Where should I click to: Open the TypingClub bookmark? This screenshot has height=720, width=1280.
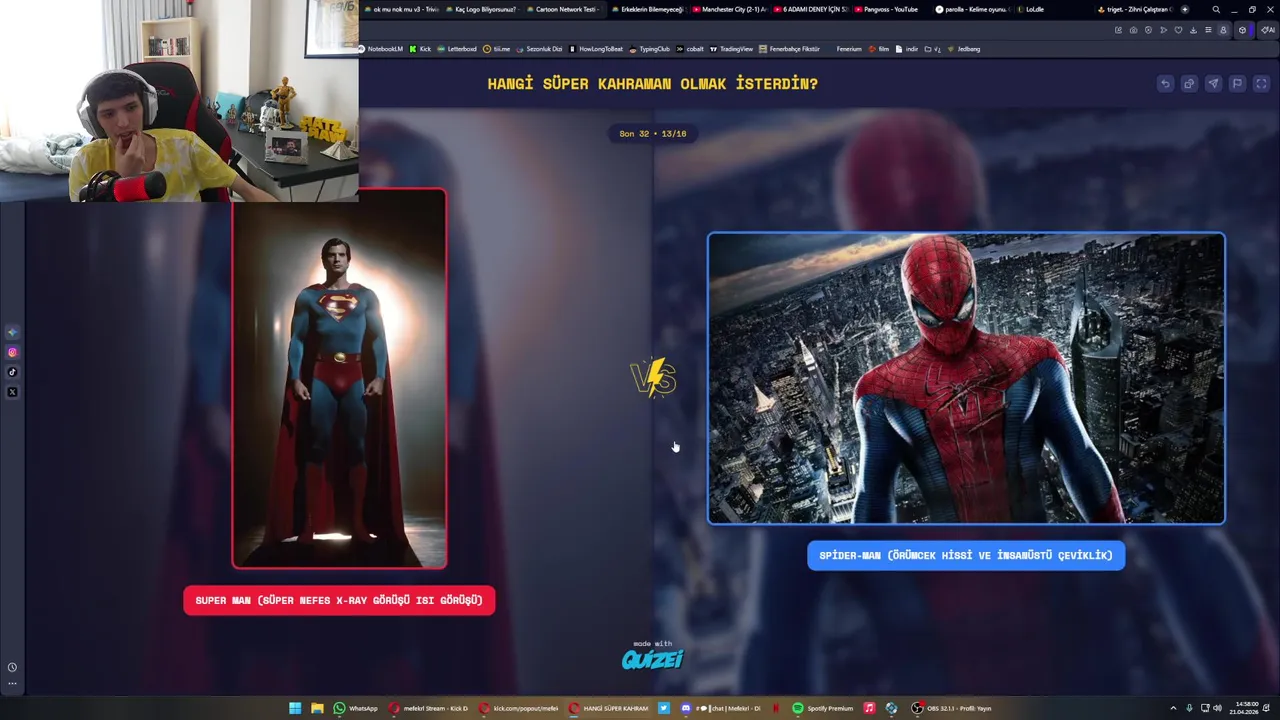[650, 49]
